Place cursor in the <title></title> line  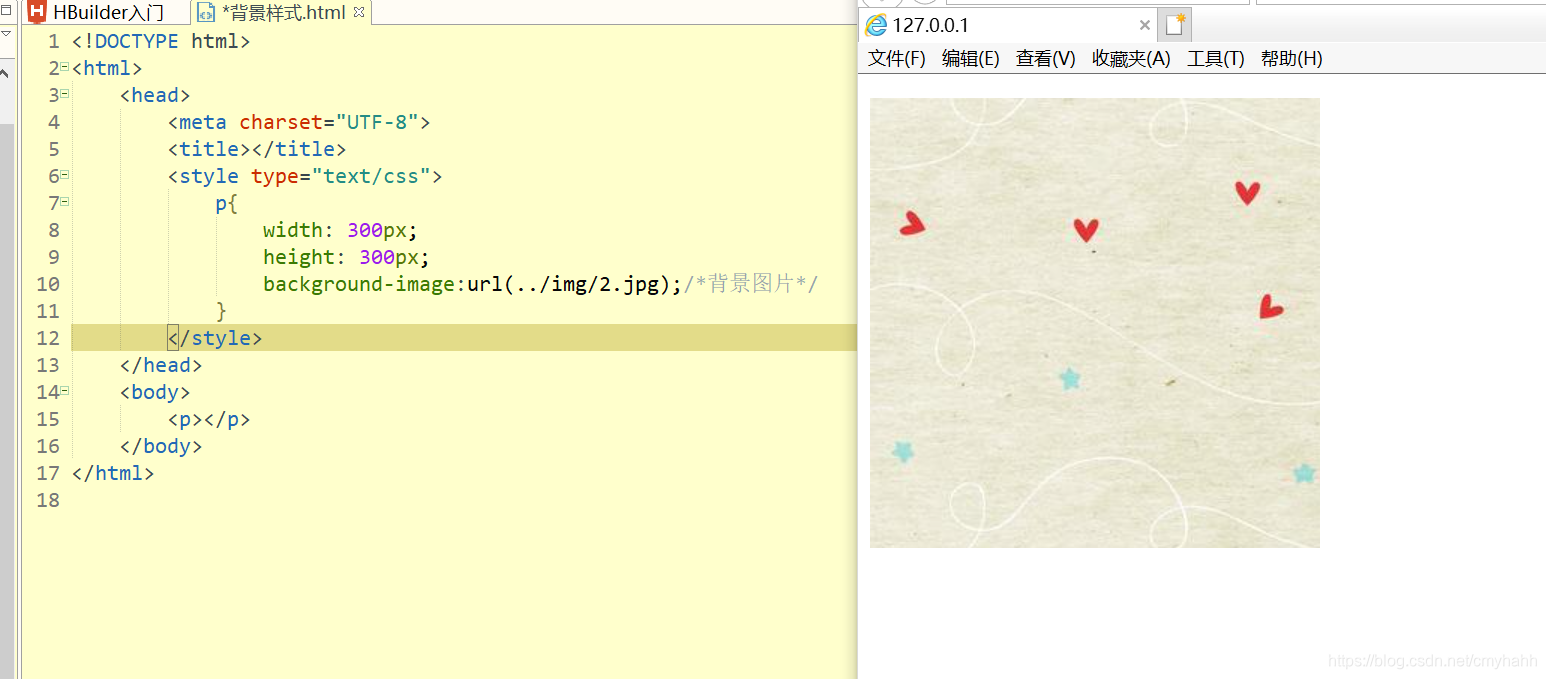pyautogui.click(x=257, y=150)
